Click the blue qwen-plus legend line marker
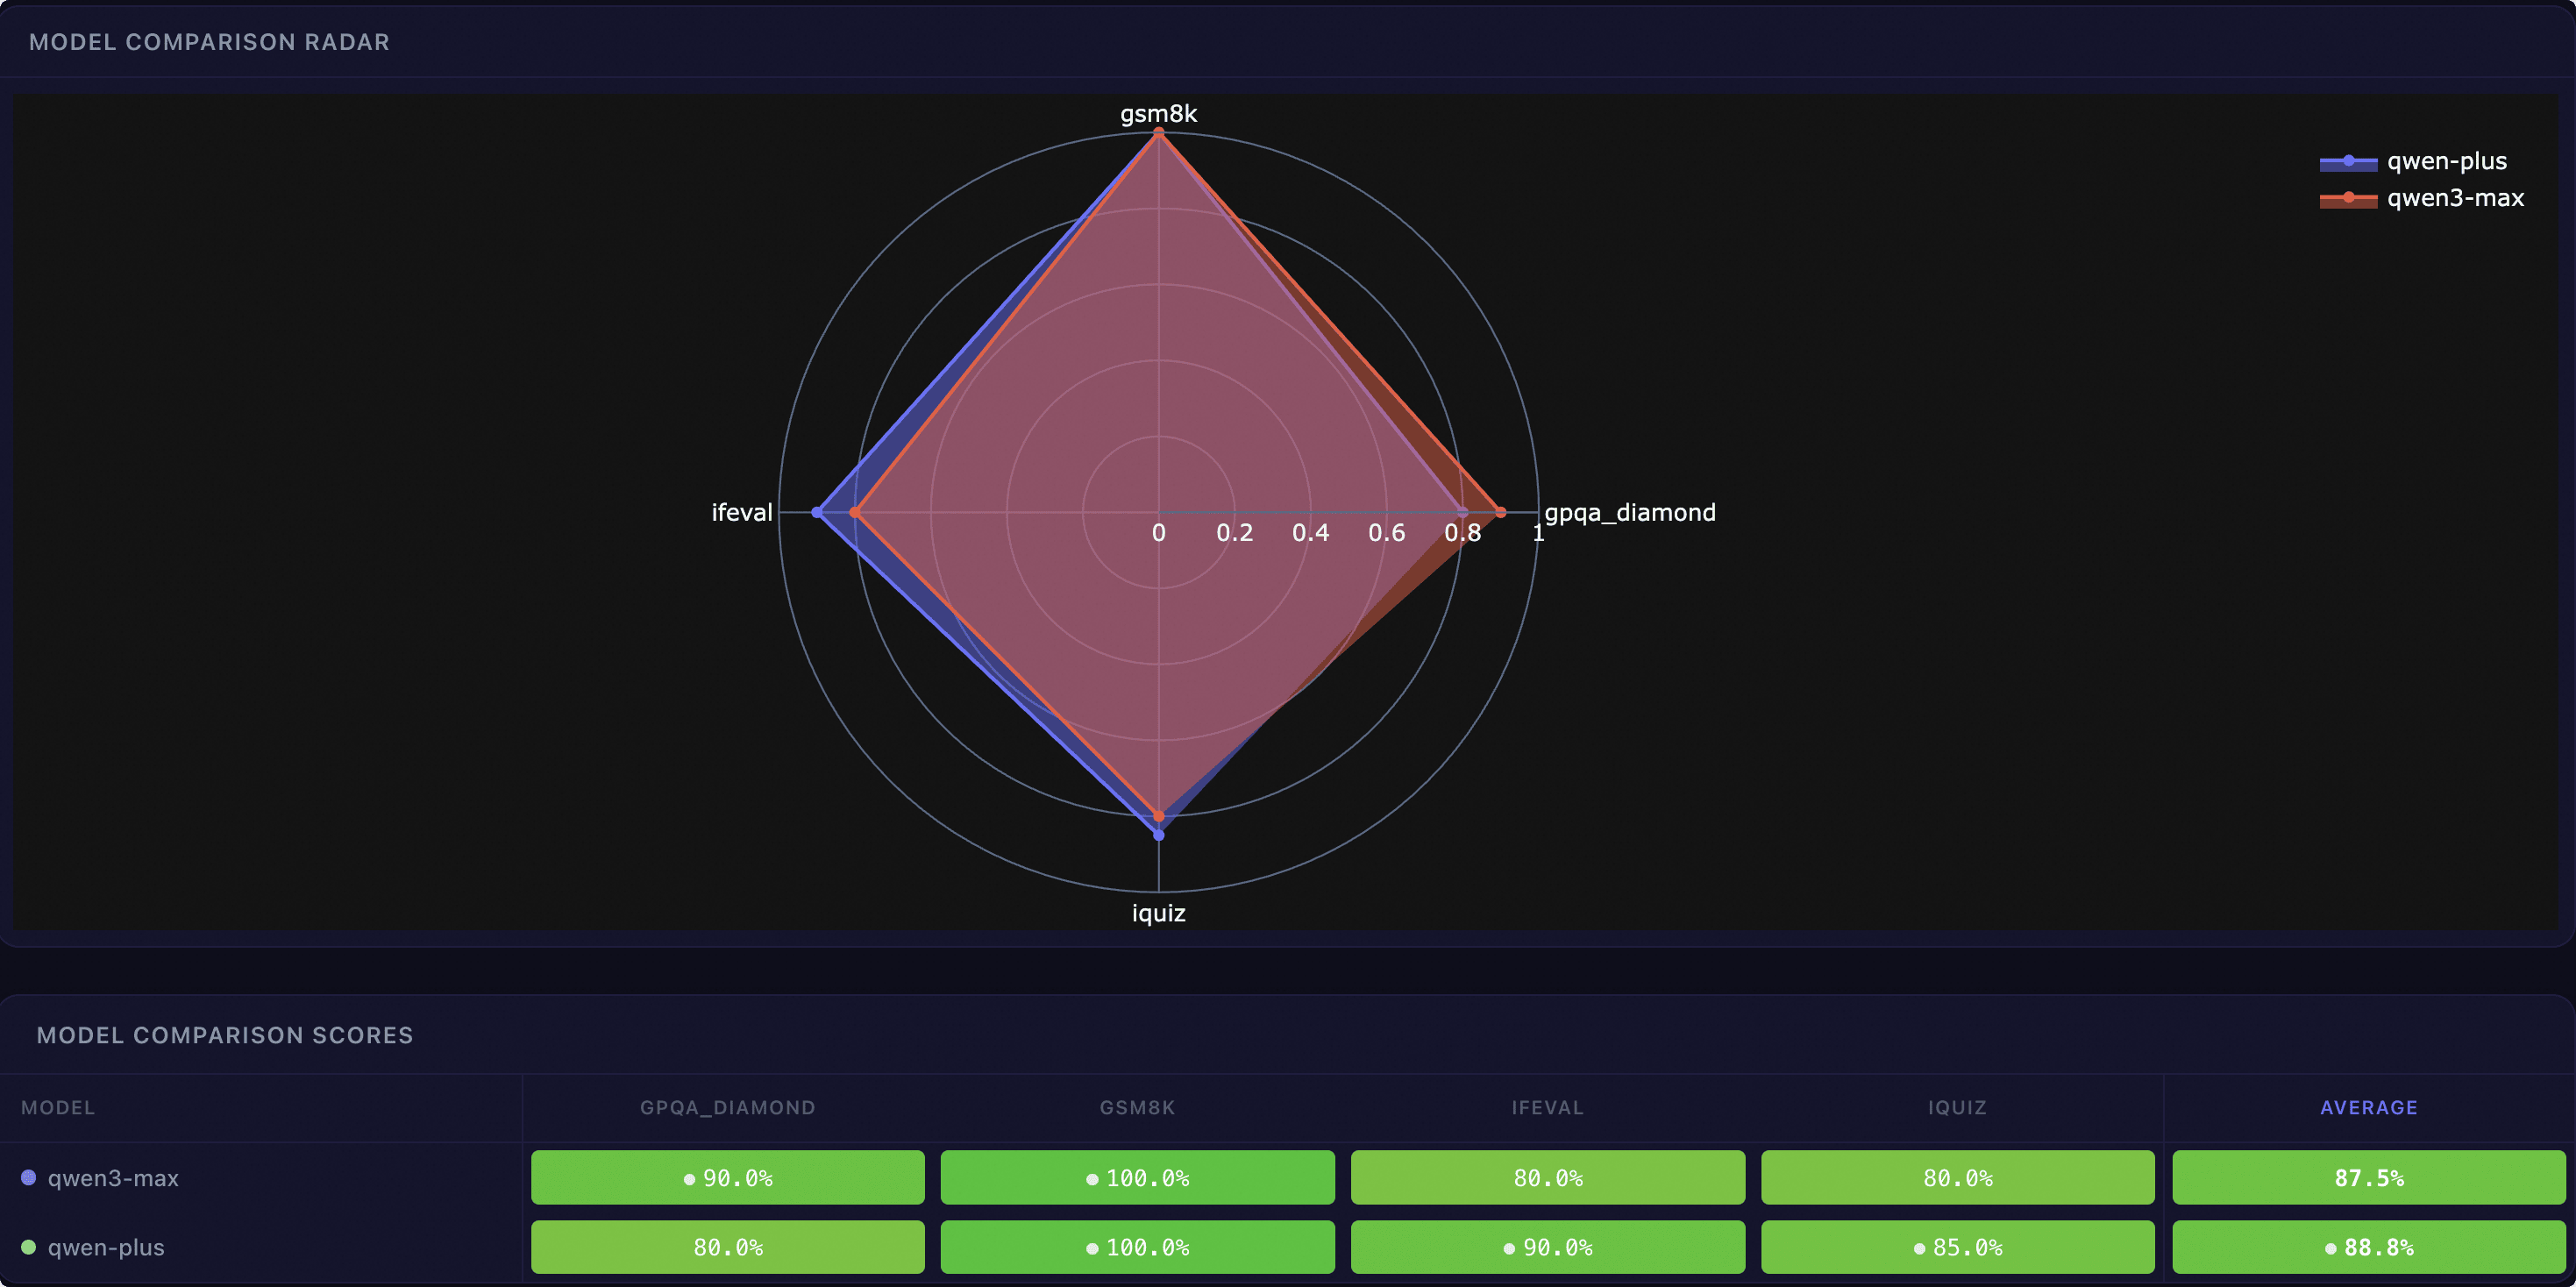The height and width of the screenshot is (1287, 2576). 2348,162
